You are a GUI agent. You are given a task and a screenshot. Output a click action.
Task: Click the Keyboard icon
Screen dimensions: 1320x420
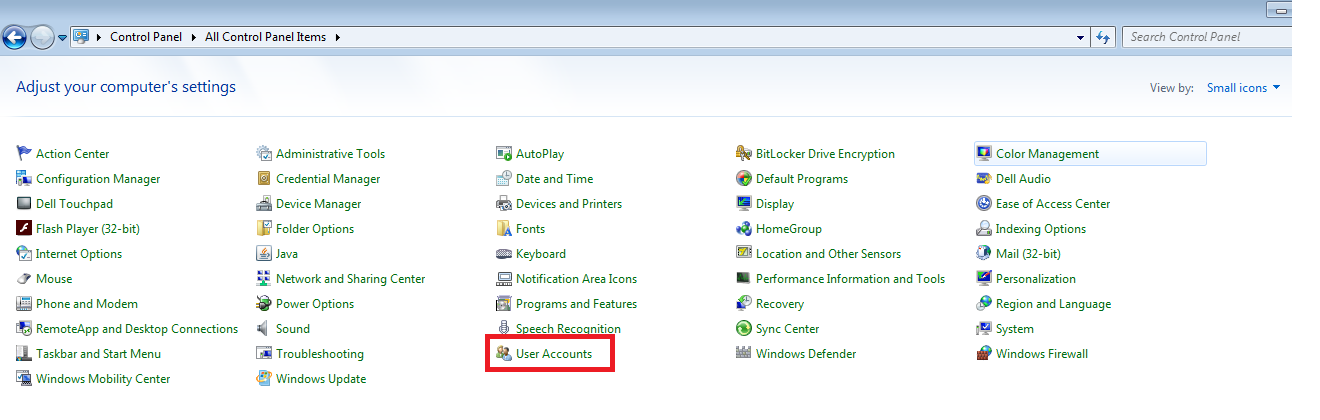[x=504, y=253]
